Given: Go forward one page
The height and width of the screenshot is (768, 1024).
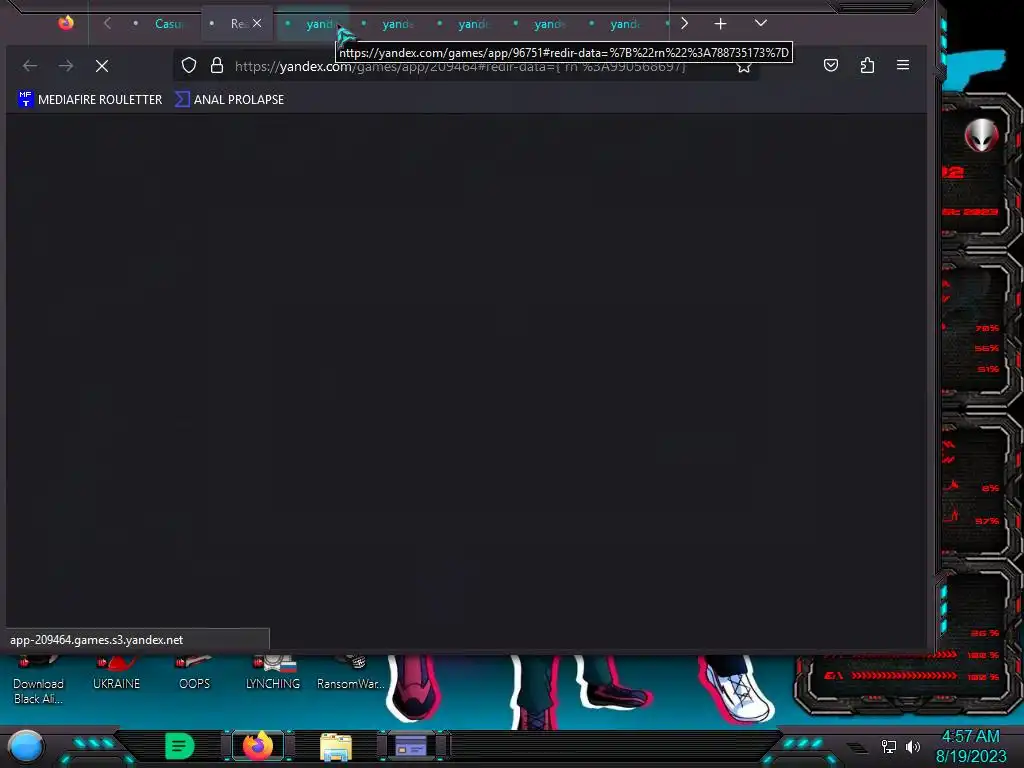Looking at the screenshot, I should pyautogui.click(x=66, y=66).
